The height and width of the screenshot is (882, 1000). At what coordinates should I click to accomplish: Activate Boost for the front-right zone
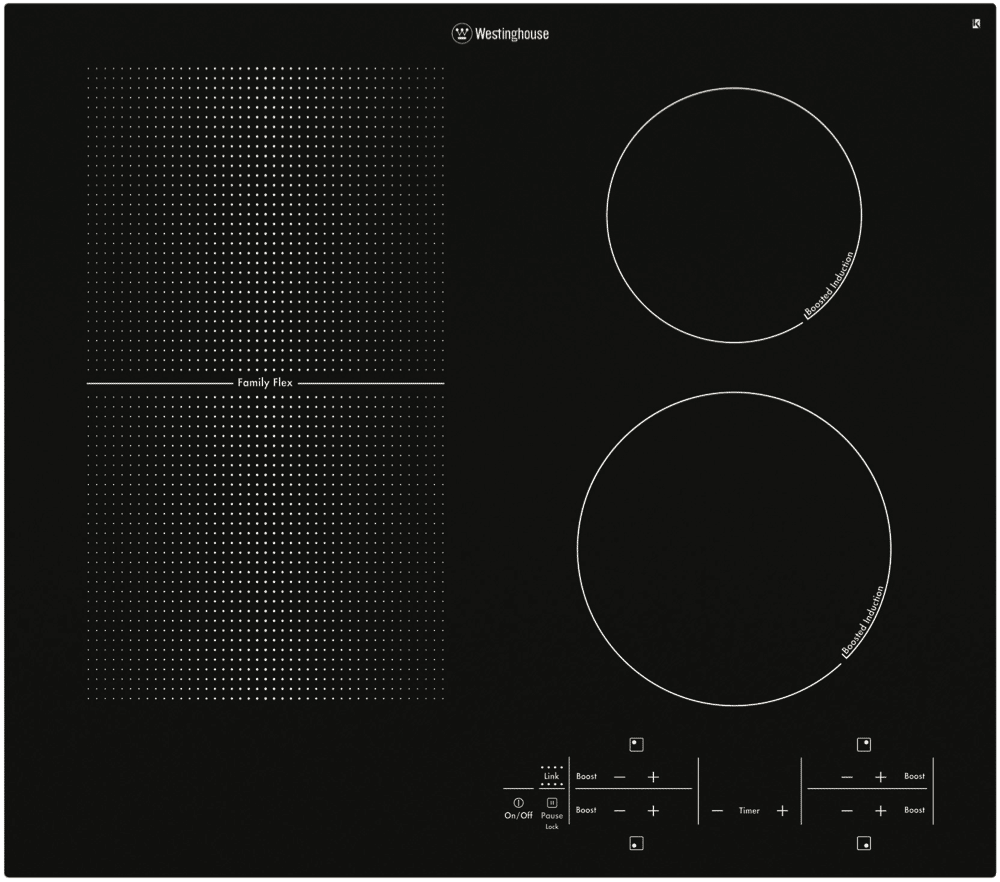(x=914, y=811)
